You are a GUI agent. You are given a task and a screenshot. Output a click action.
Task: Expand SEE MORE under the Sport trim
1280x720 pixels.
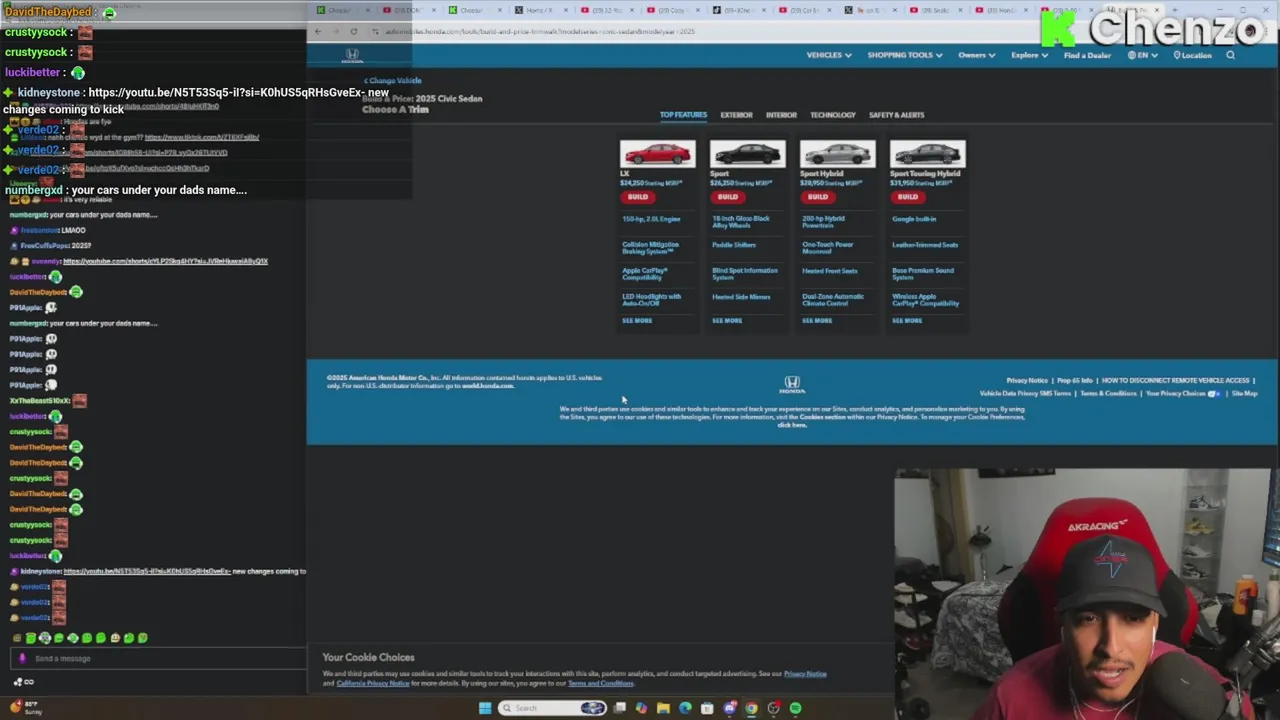[727, 321]
